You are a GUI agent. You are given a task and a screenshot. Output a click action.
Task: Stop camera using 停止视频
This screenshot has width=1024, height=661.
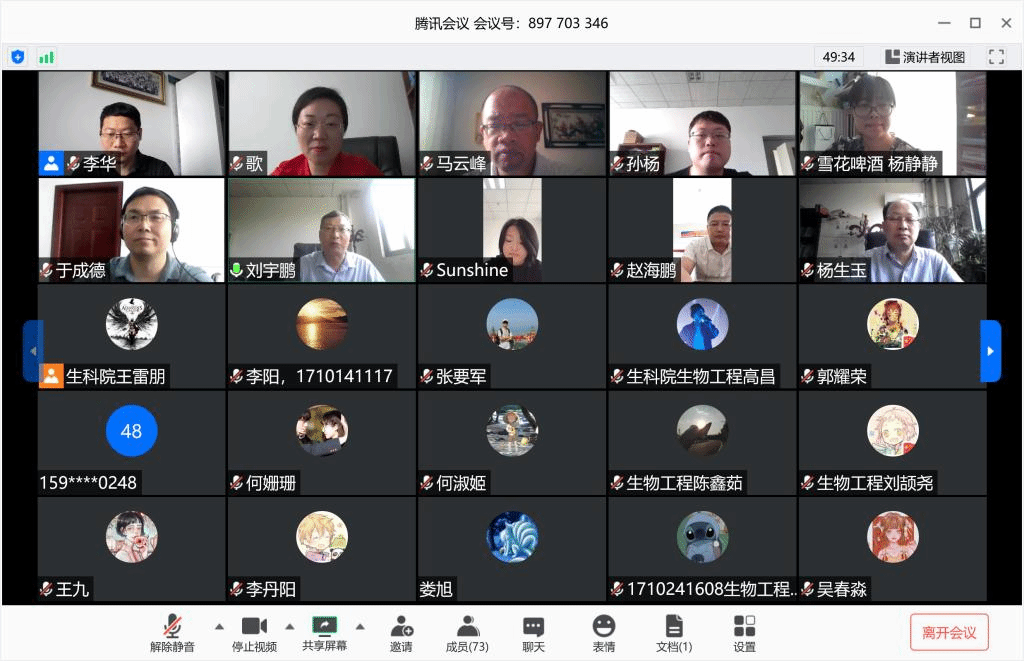click(x=254, y=633)
